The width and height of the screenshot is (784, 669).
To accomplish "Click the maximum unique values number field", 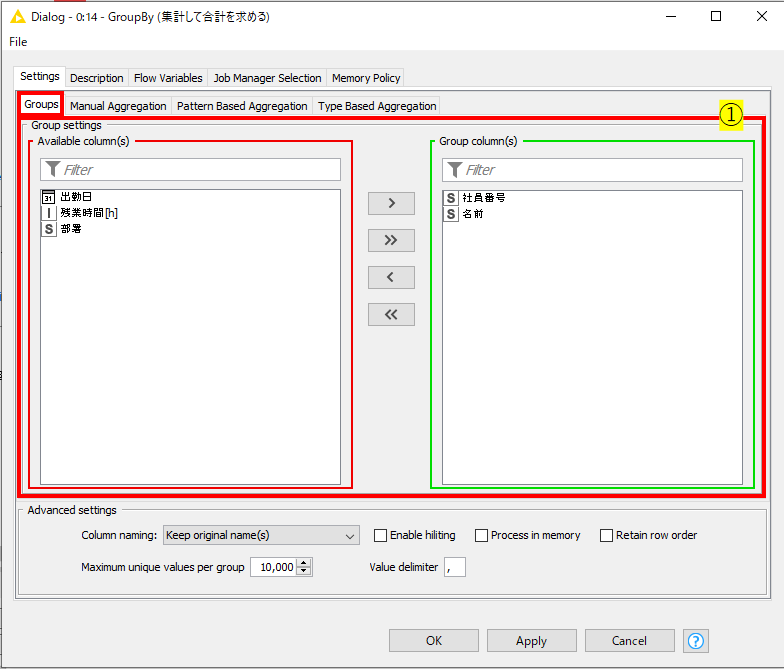I will (274, 567).
